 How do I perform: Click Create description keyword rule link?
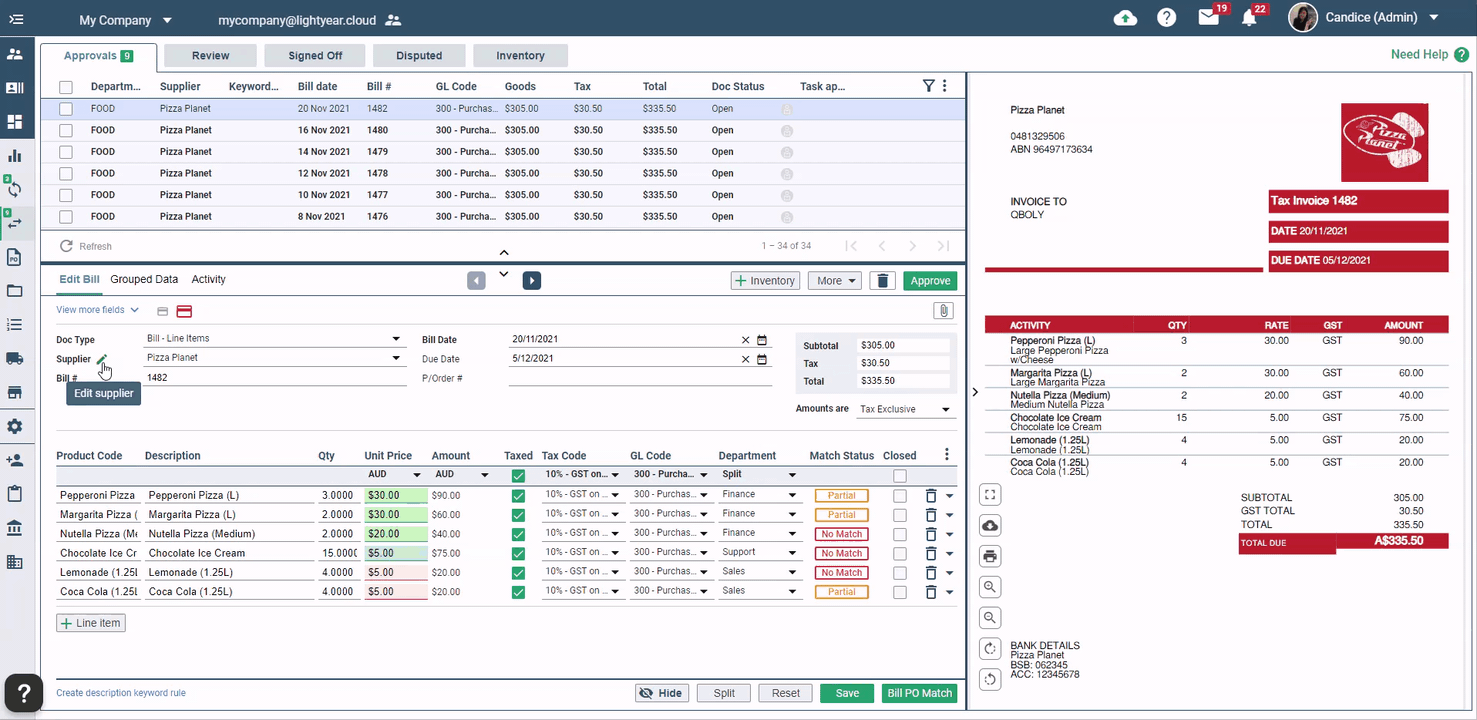coord(121,693)
